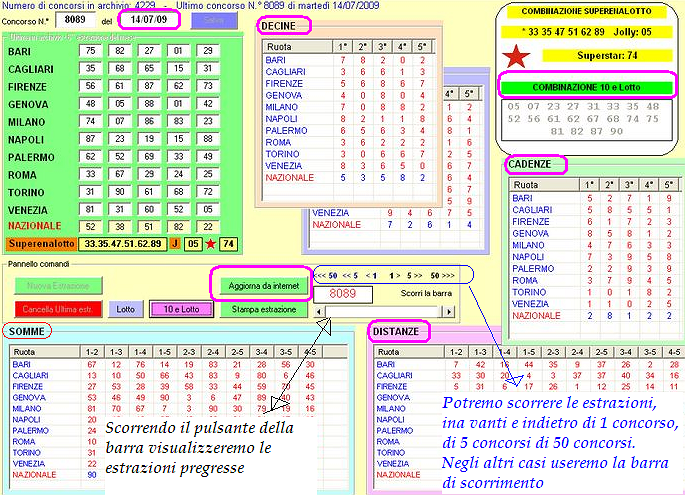The height and width of the screenshot is (495, 685).
Task: Advance 50 draws with 50 >>>
Action: coord(442,276)
